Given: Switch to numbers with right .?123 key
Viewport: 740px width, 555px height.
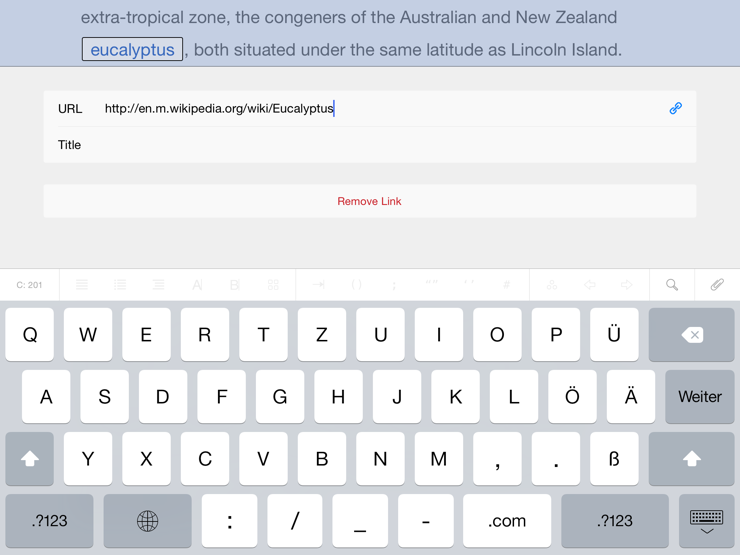Looking at the screenshot, I should [x=614, y=520].
